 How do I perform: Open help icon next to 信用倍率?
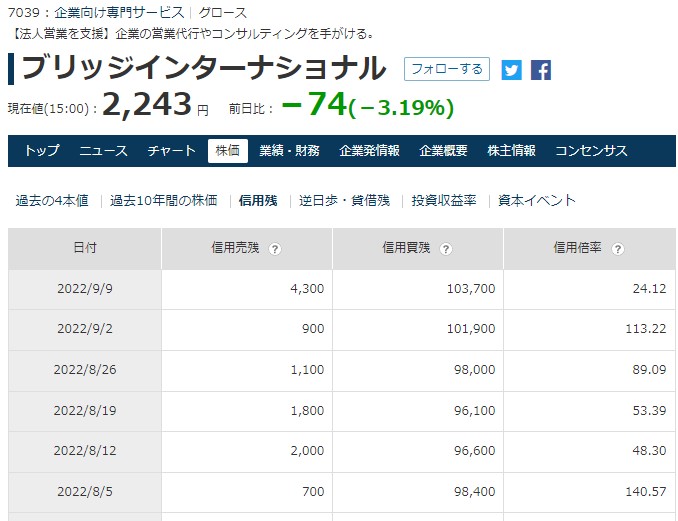tap(617, 249)
